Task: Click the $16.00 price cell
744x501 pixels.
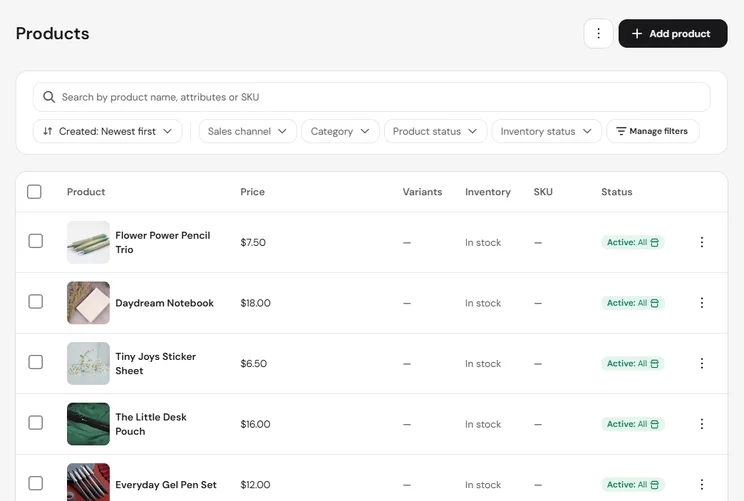Action: [x=255, y=424]
